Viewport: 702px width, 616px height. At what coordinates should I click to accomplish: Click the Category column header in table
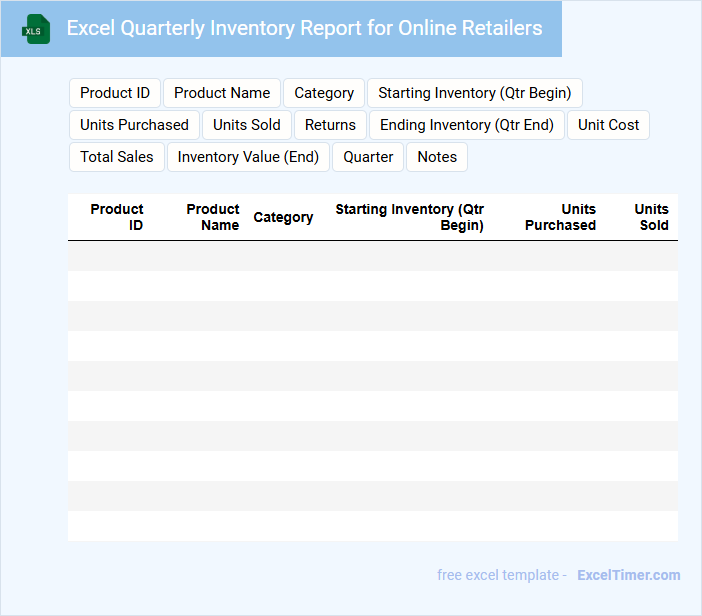tap(283, 217)
